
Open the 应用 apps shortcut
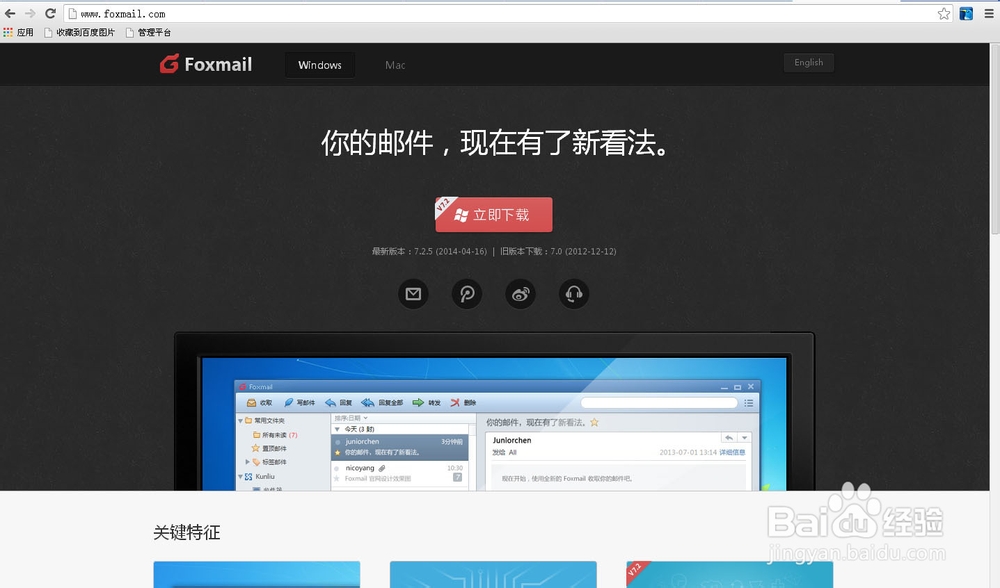(18, 33)
